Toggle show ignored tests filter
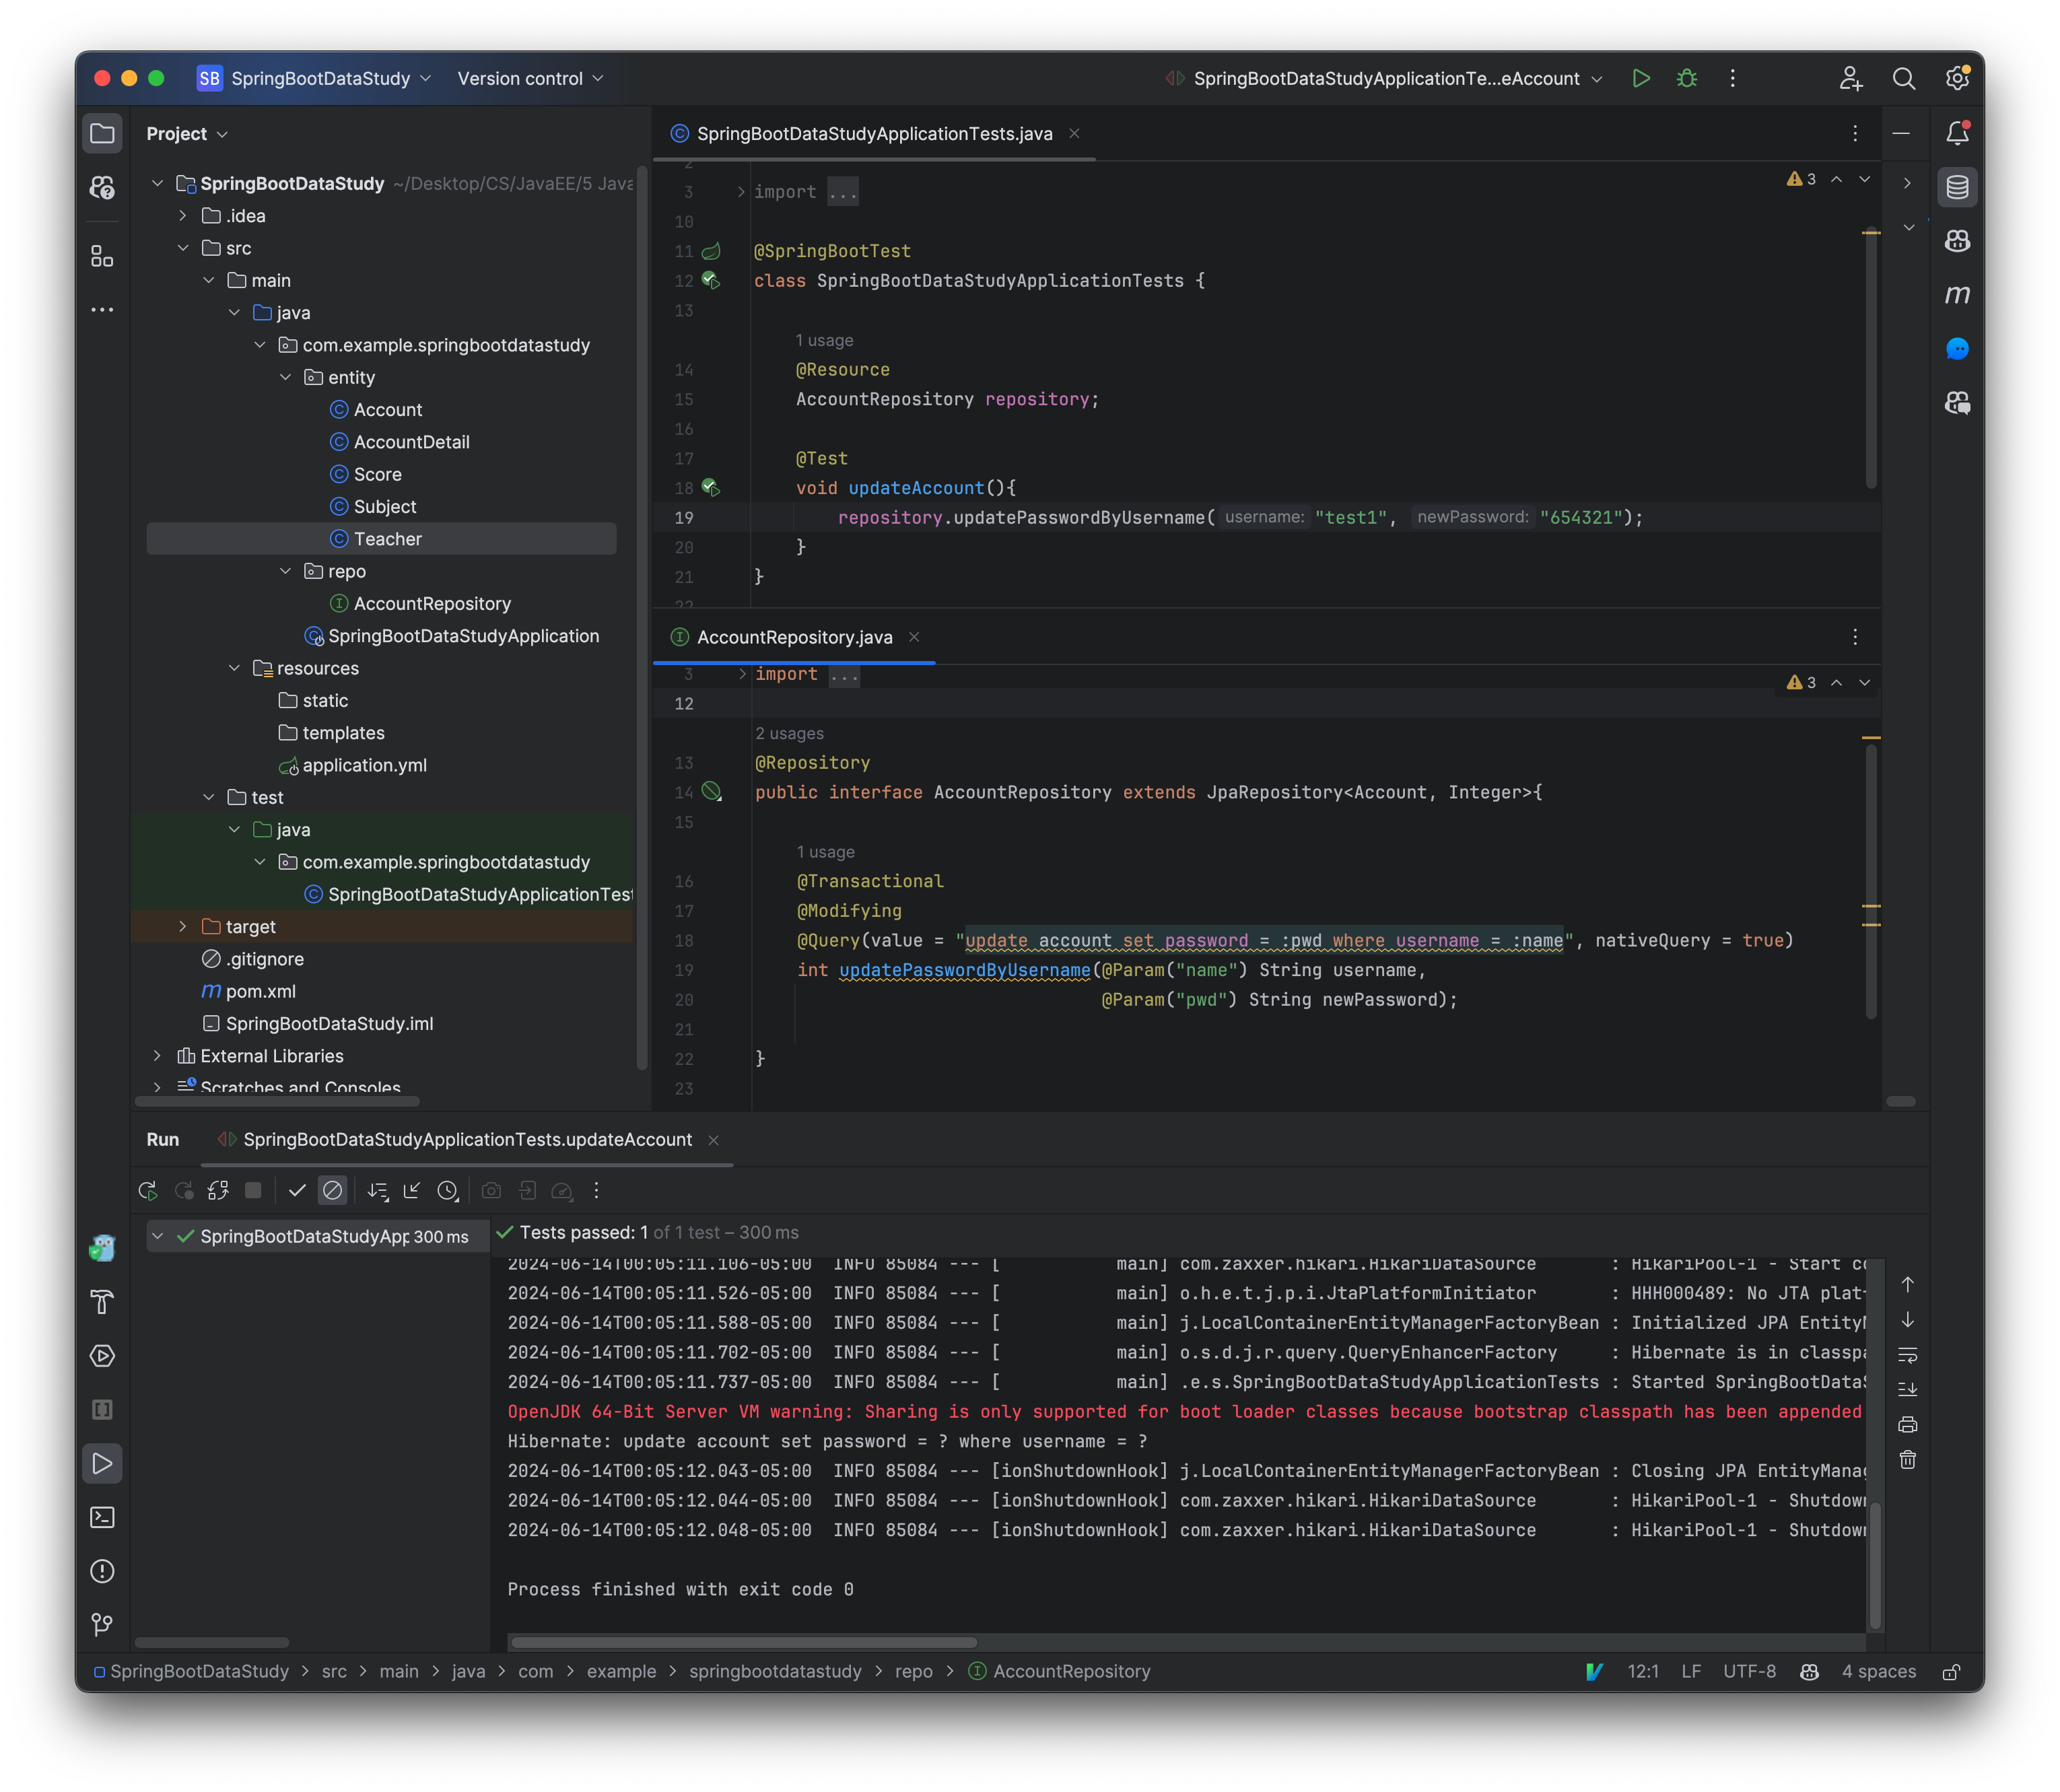This screenshot has height=1792, width=2060. pyautogui.click(x=332, y=1190)
